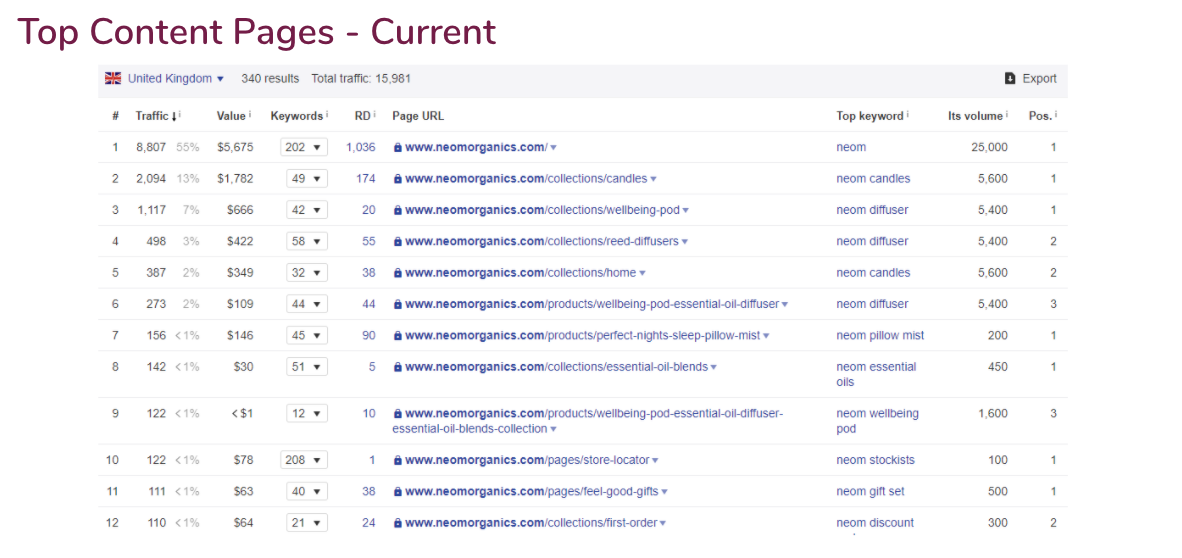Click the 'Total traffic: 15,981' text
The image size is (1182, 558).
coord(361,78)
